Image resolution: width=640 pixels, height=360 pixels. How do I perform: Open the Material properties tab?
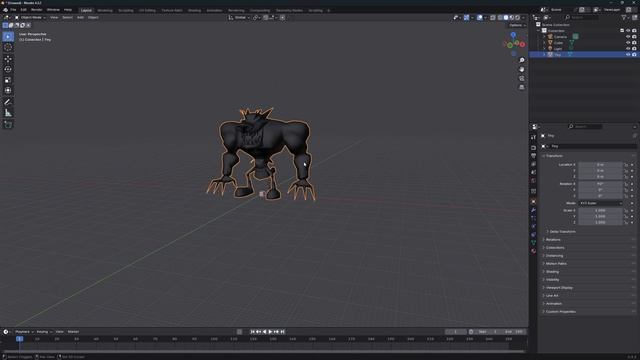click(533, 251)
